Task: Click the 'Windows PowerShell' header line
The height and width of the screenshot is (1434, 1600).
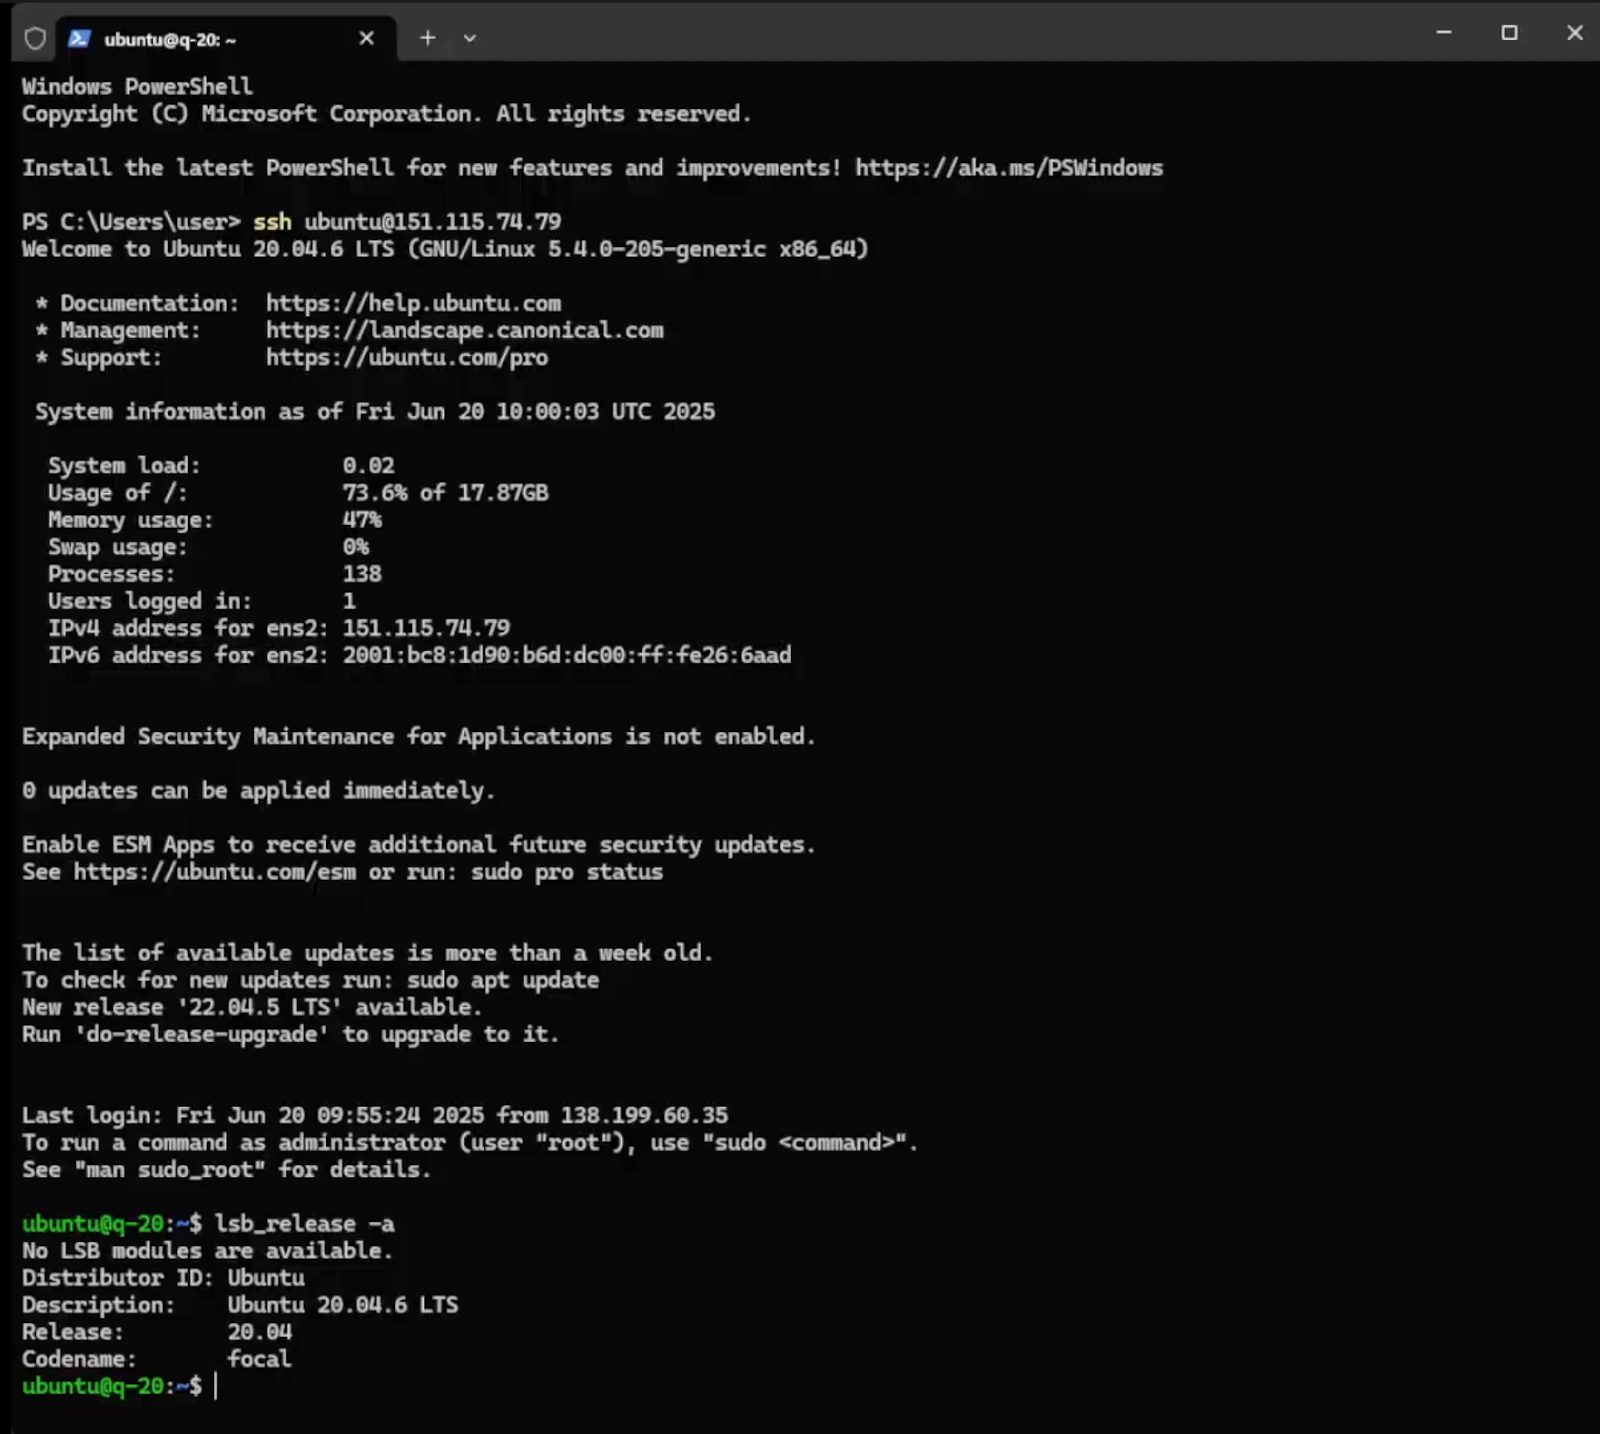Action: tap(137, 87)
